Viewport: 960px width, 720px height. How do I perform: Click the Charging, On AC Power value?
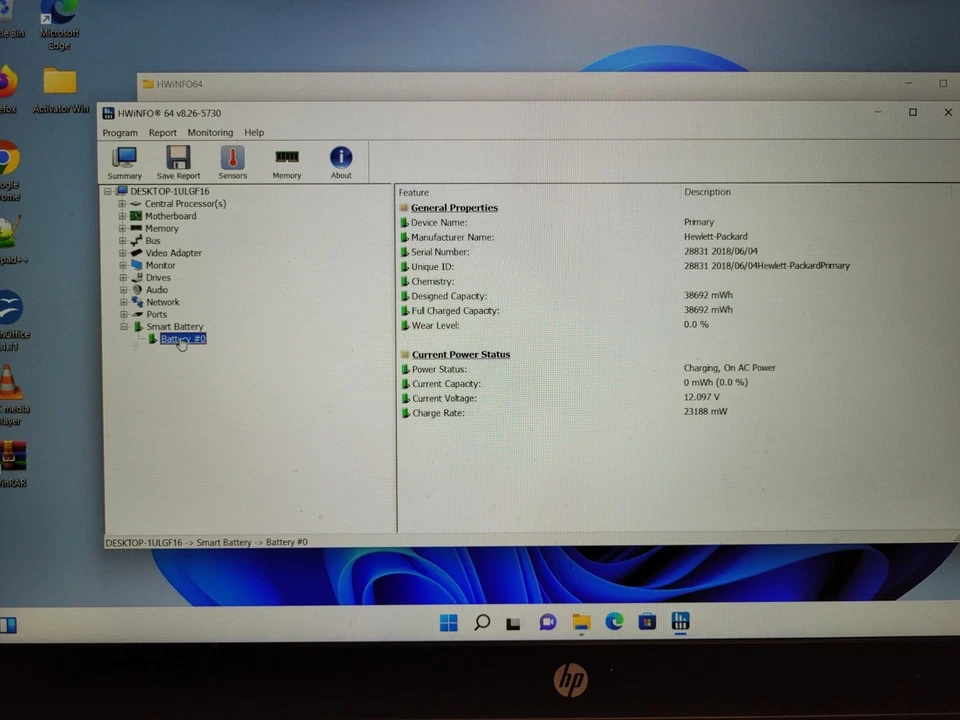click(x=729, y=368)
